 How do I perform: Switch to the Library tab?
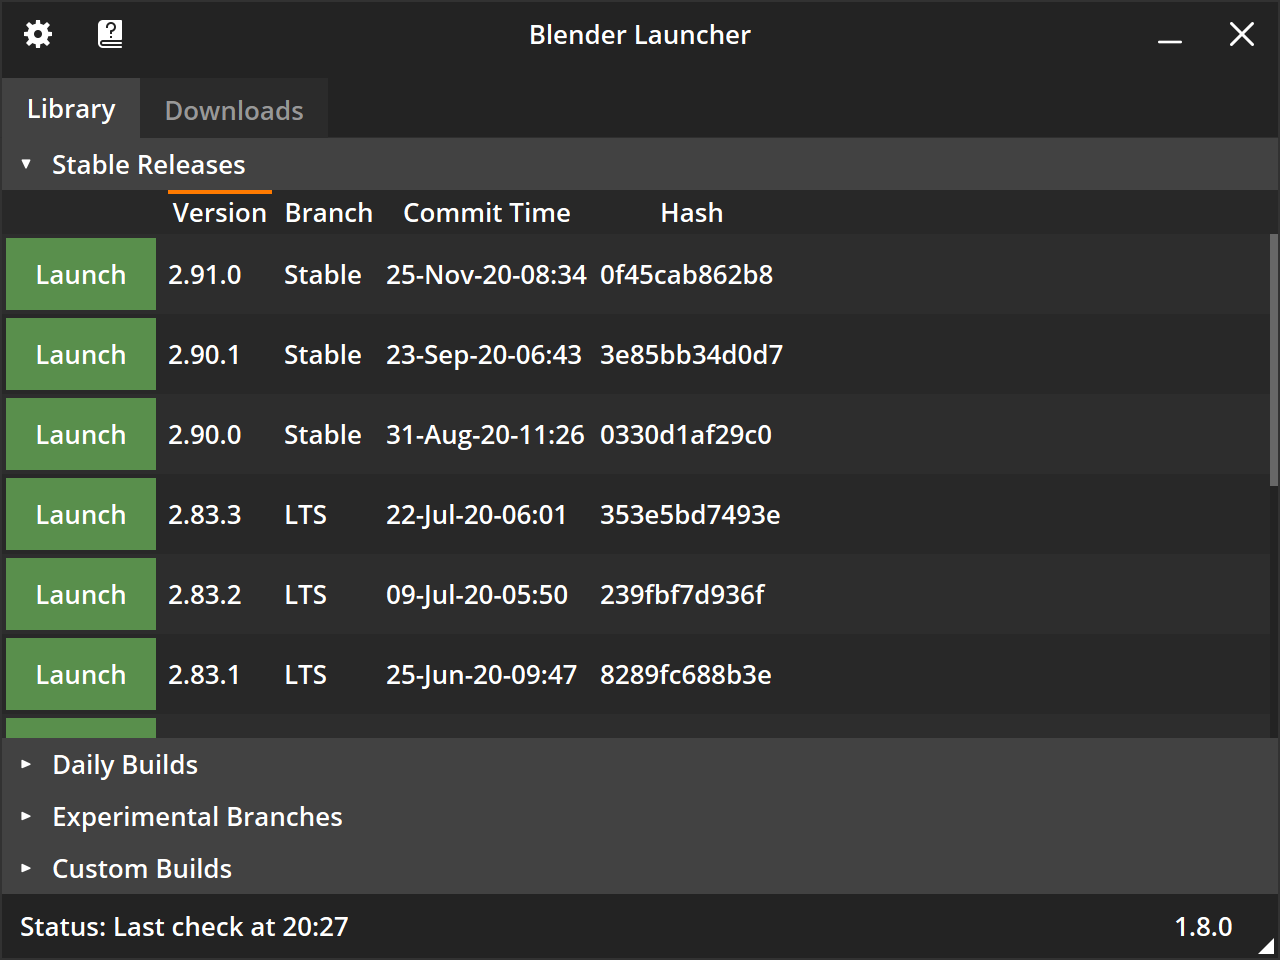(x=71, y=108)
